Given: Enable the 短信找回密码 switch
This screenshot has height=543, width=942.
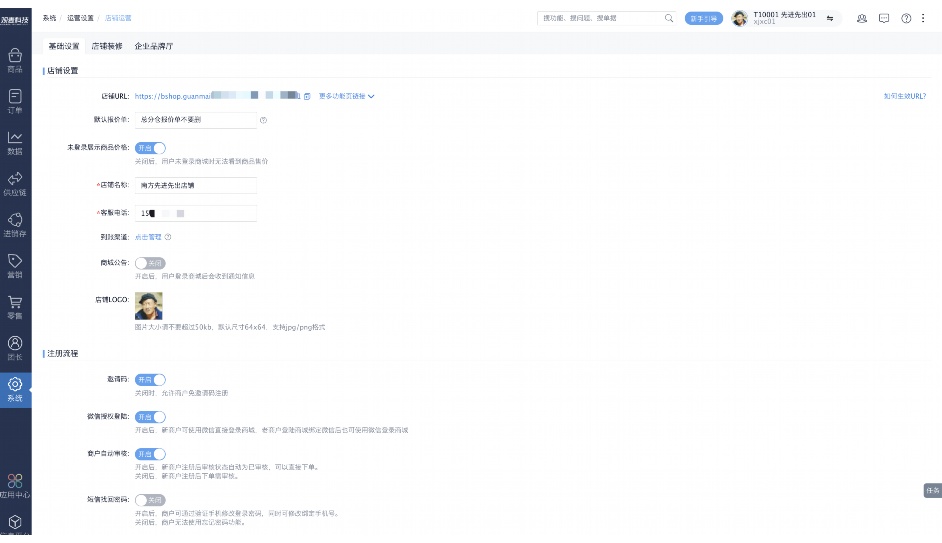Looking at the screenshot, I should [150, 499].
